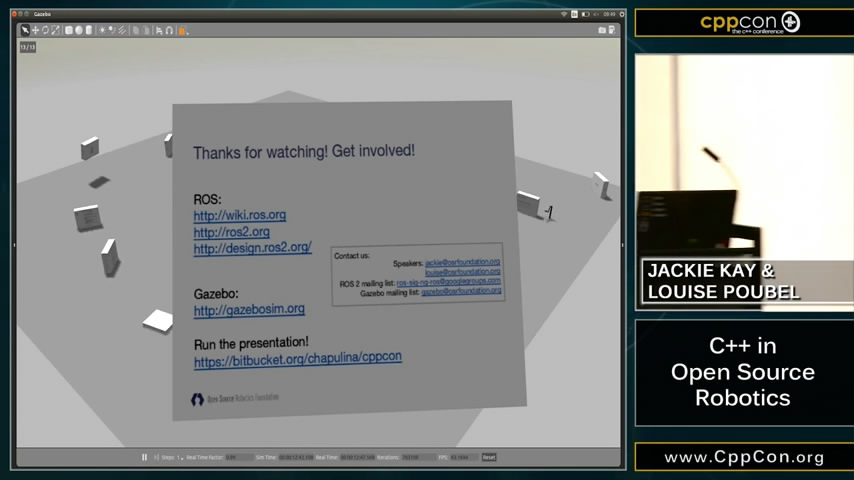The width and height of the screenshot is (854, 480).
Task: Click the orange view angle icon
Action: (182, 32)
